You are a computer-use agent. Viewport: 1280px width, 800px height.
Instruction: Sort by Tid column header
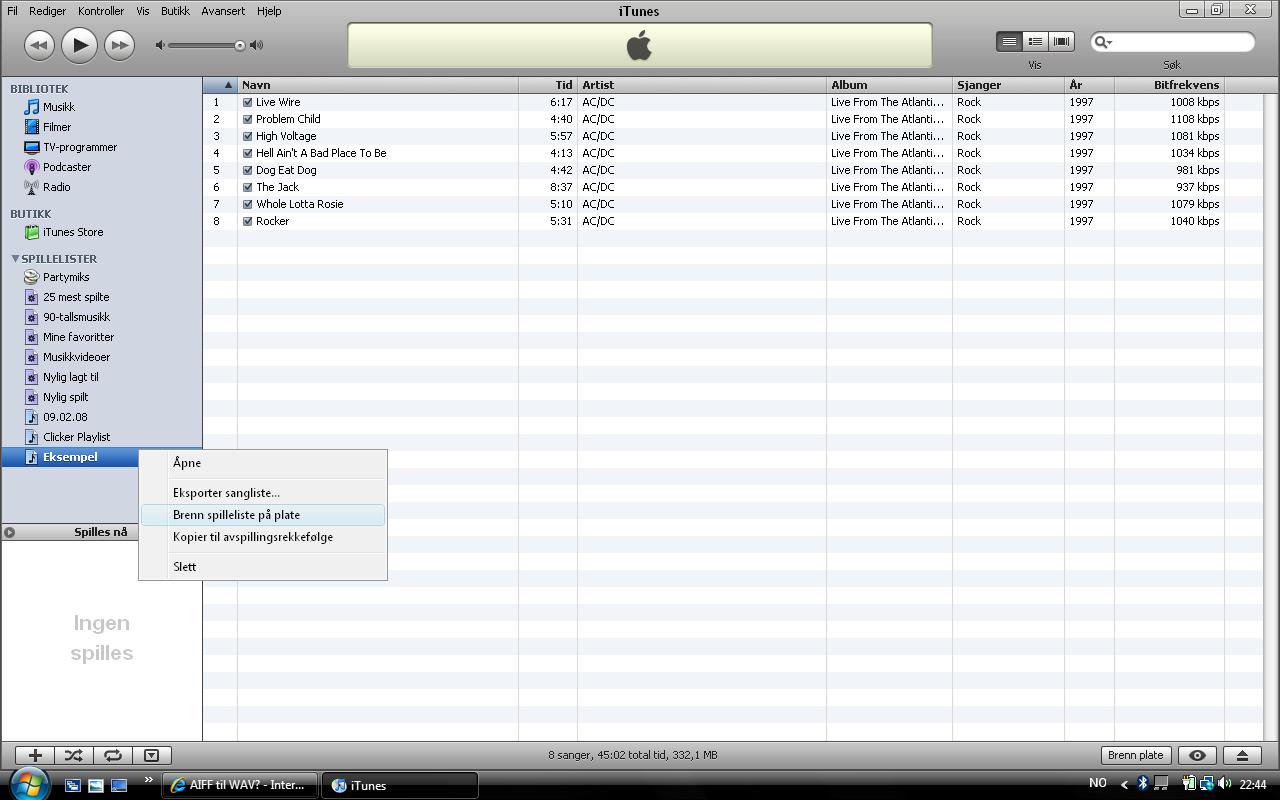pyautogui.click(x=548, y=85)
